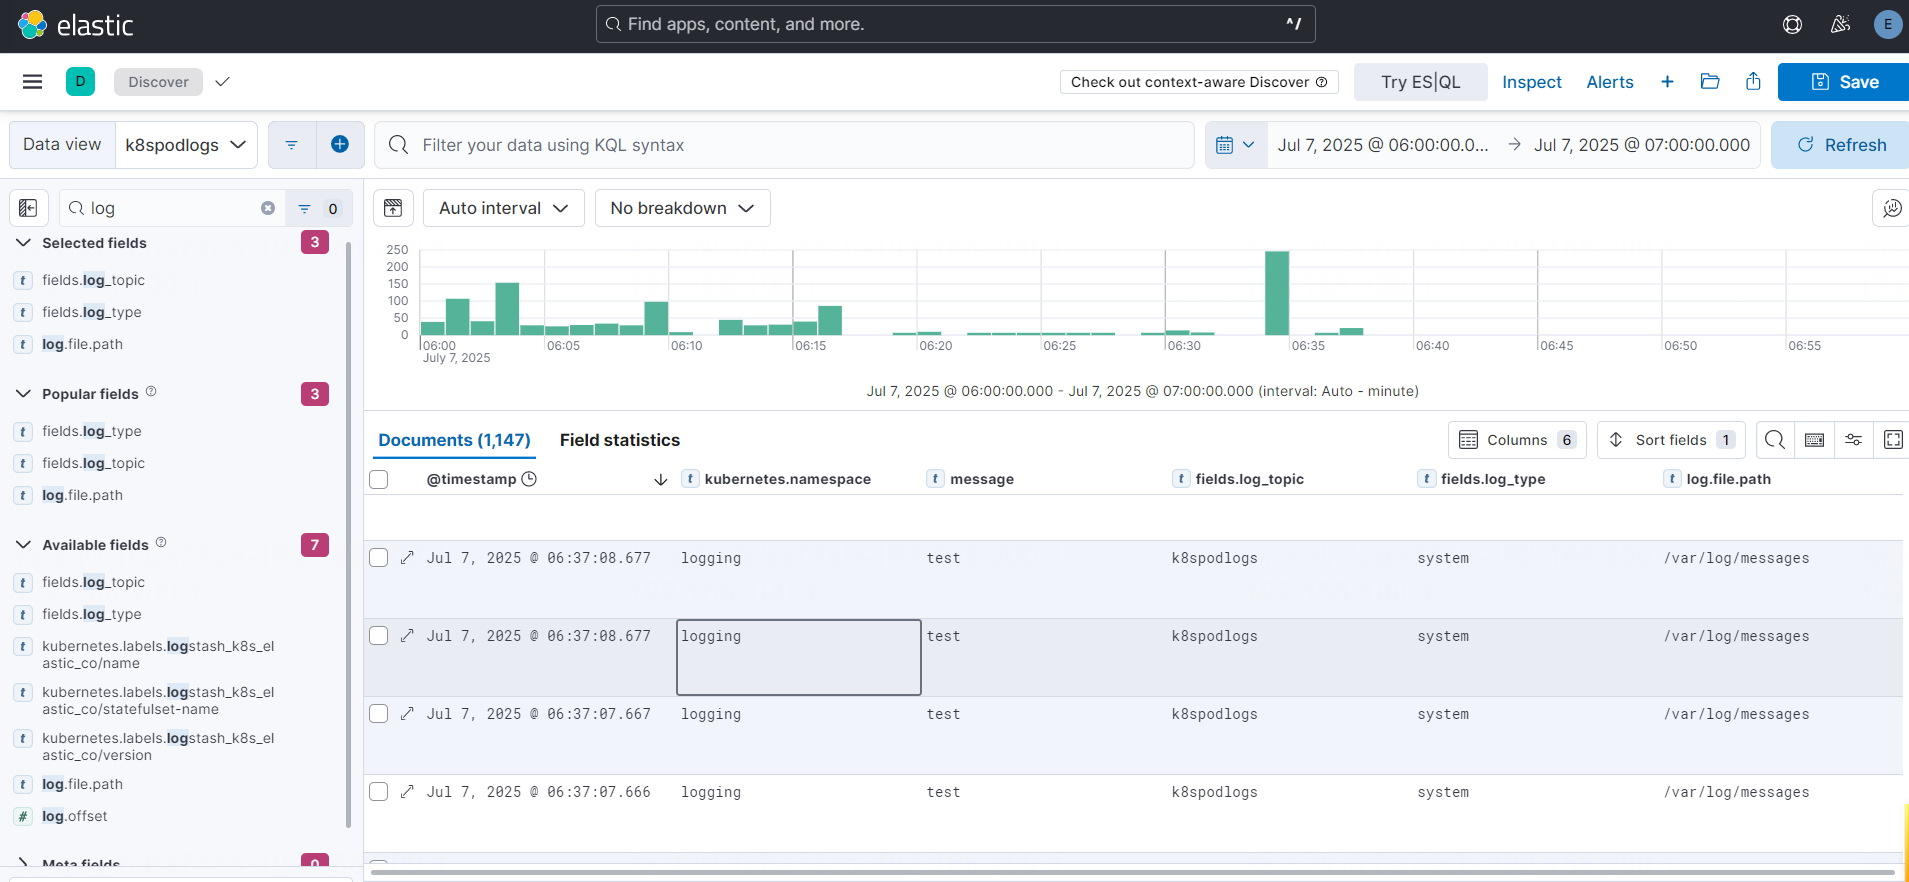Open the Inspect menu item
Viewport: 1909px width, 882px height.
pos(1531,82)
